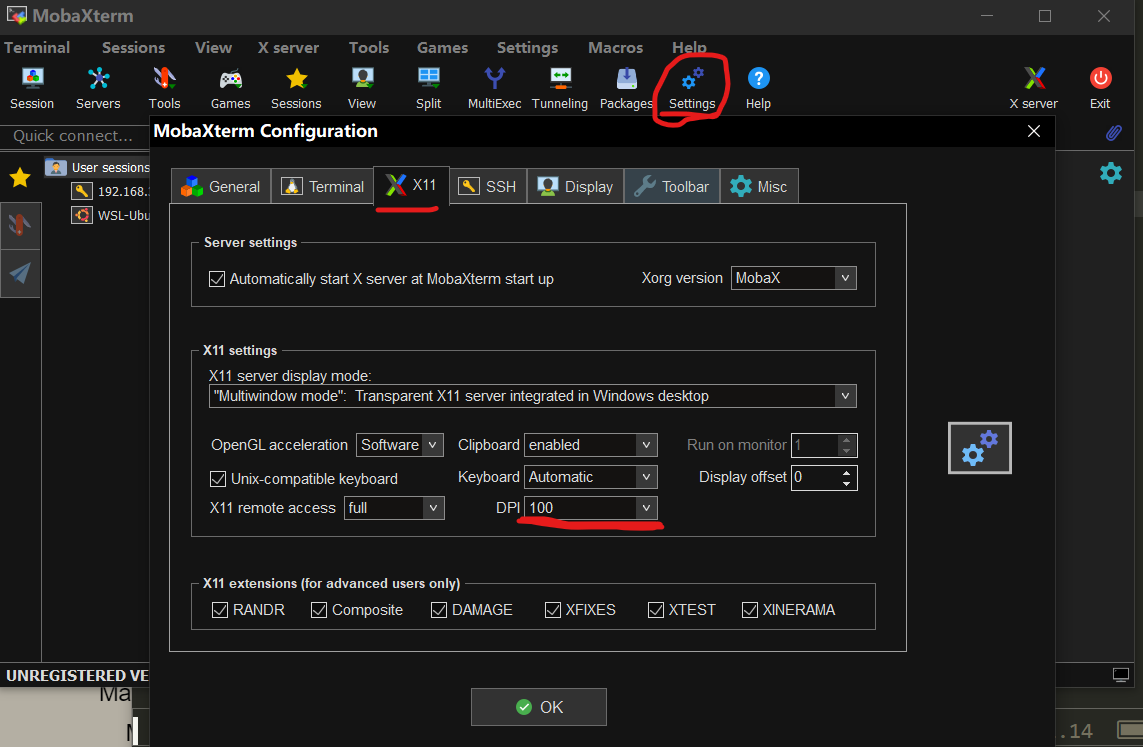Open the OpenGL acceleration dropdown
The width and height of the screenshot is (1143, 747).
(x=399, y=445)
